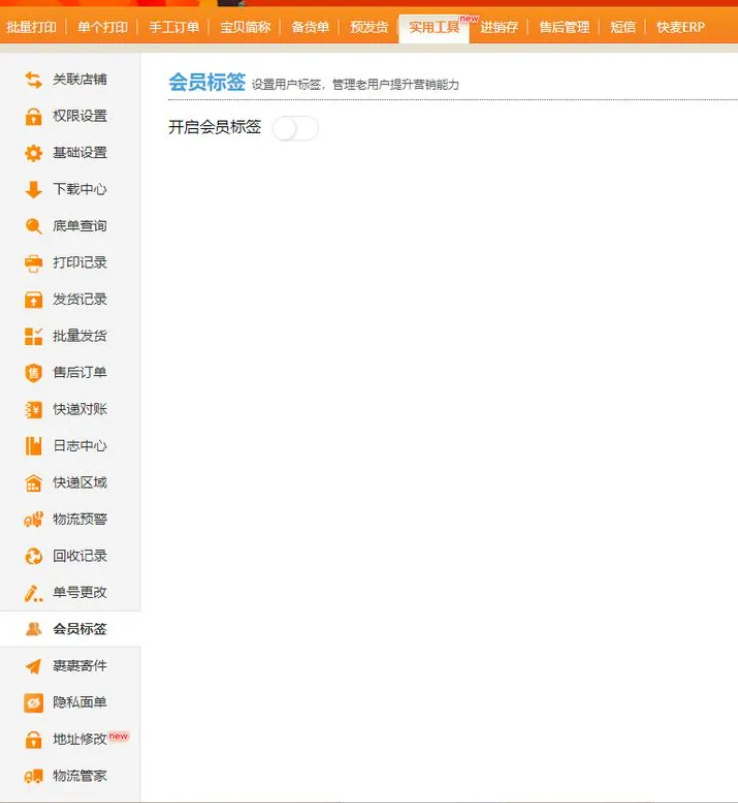Click the 发货记录 box icon
This screenshot has height=803, width=738.
(x=33, y=300)
